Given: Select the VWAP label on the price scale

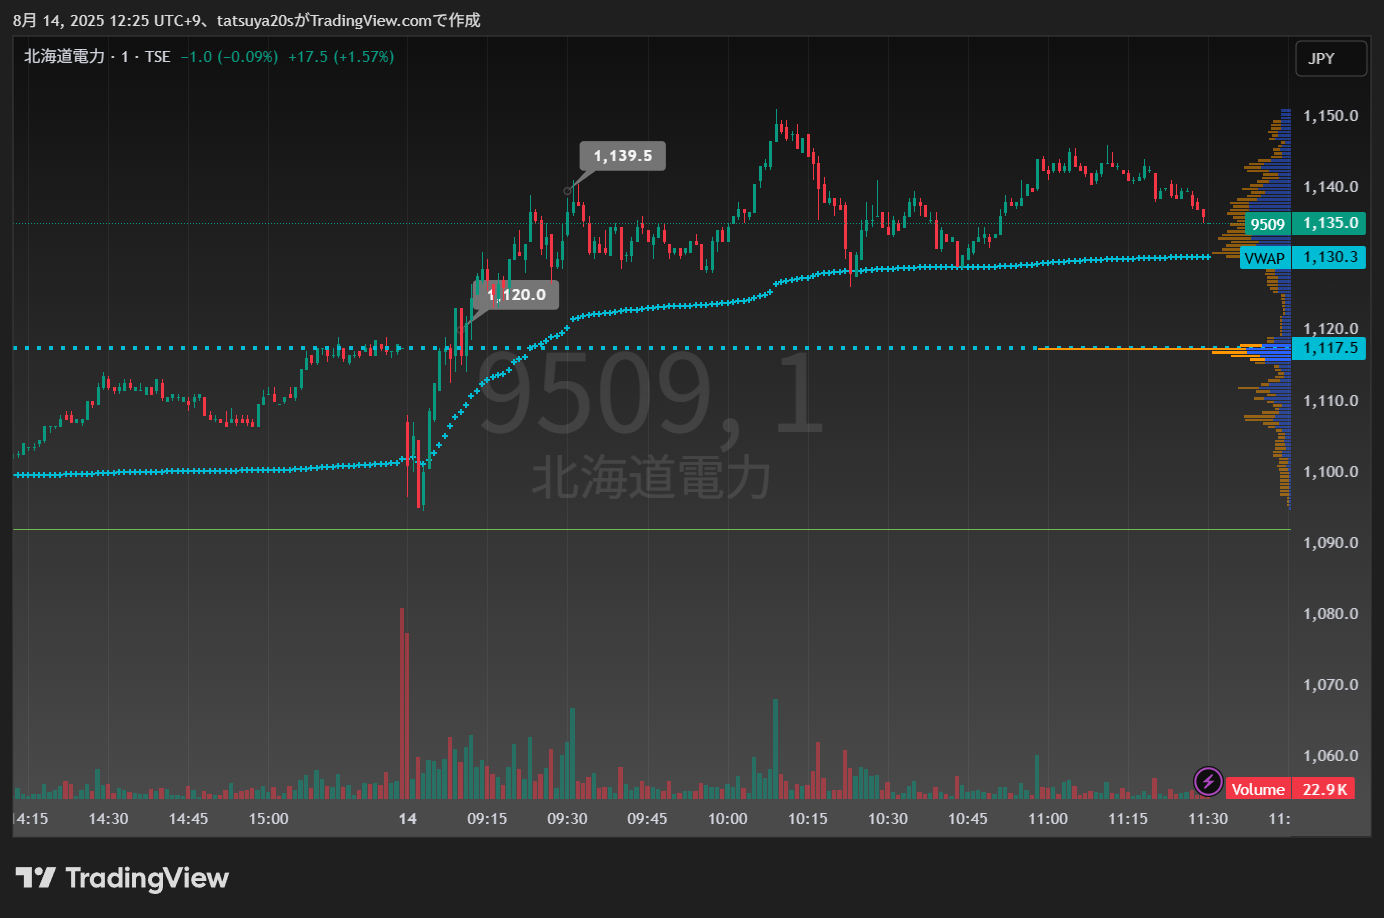Looking at the screenshot, I should pos(1265,258).
